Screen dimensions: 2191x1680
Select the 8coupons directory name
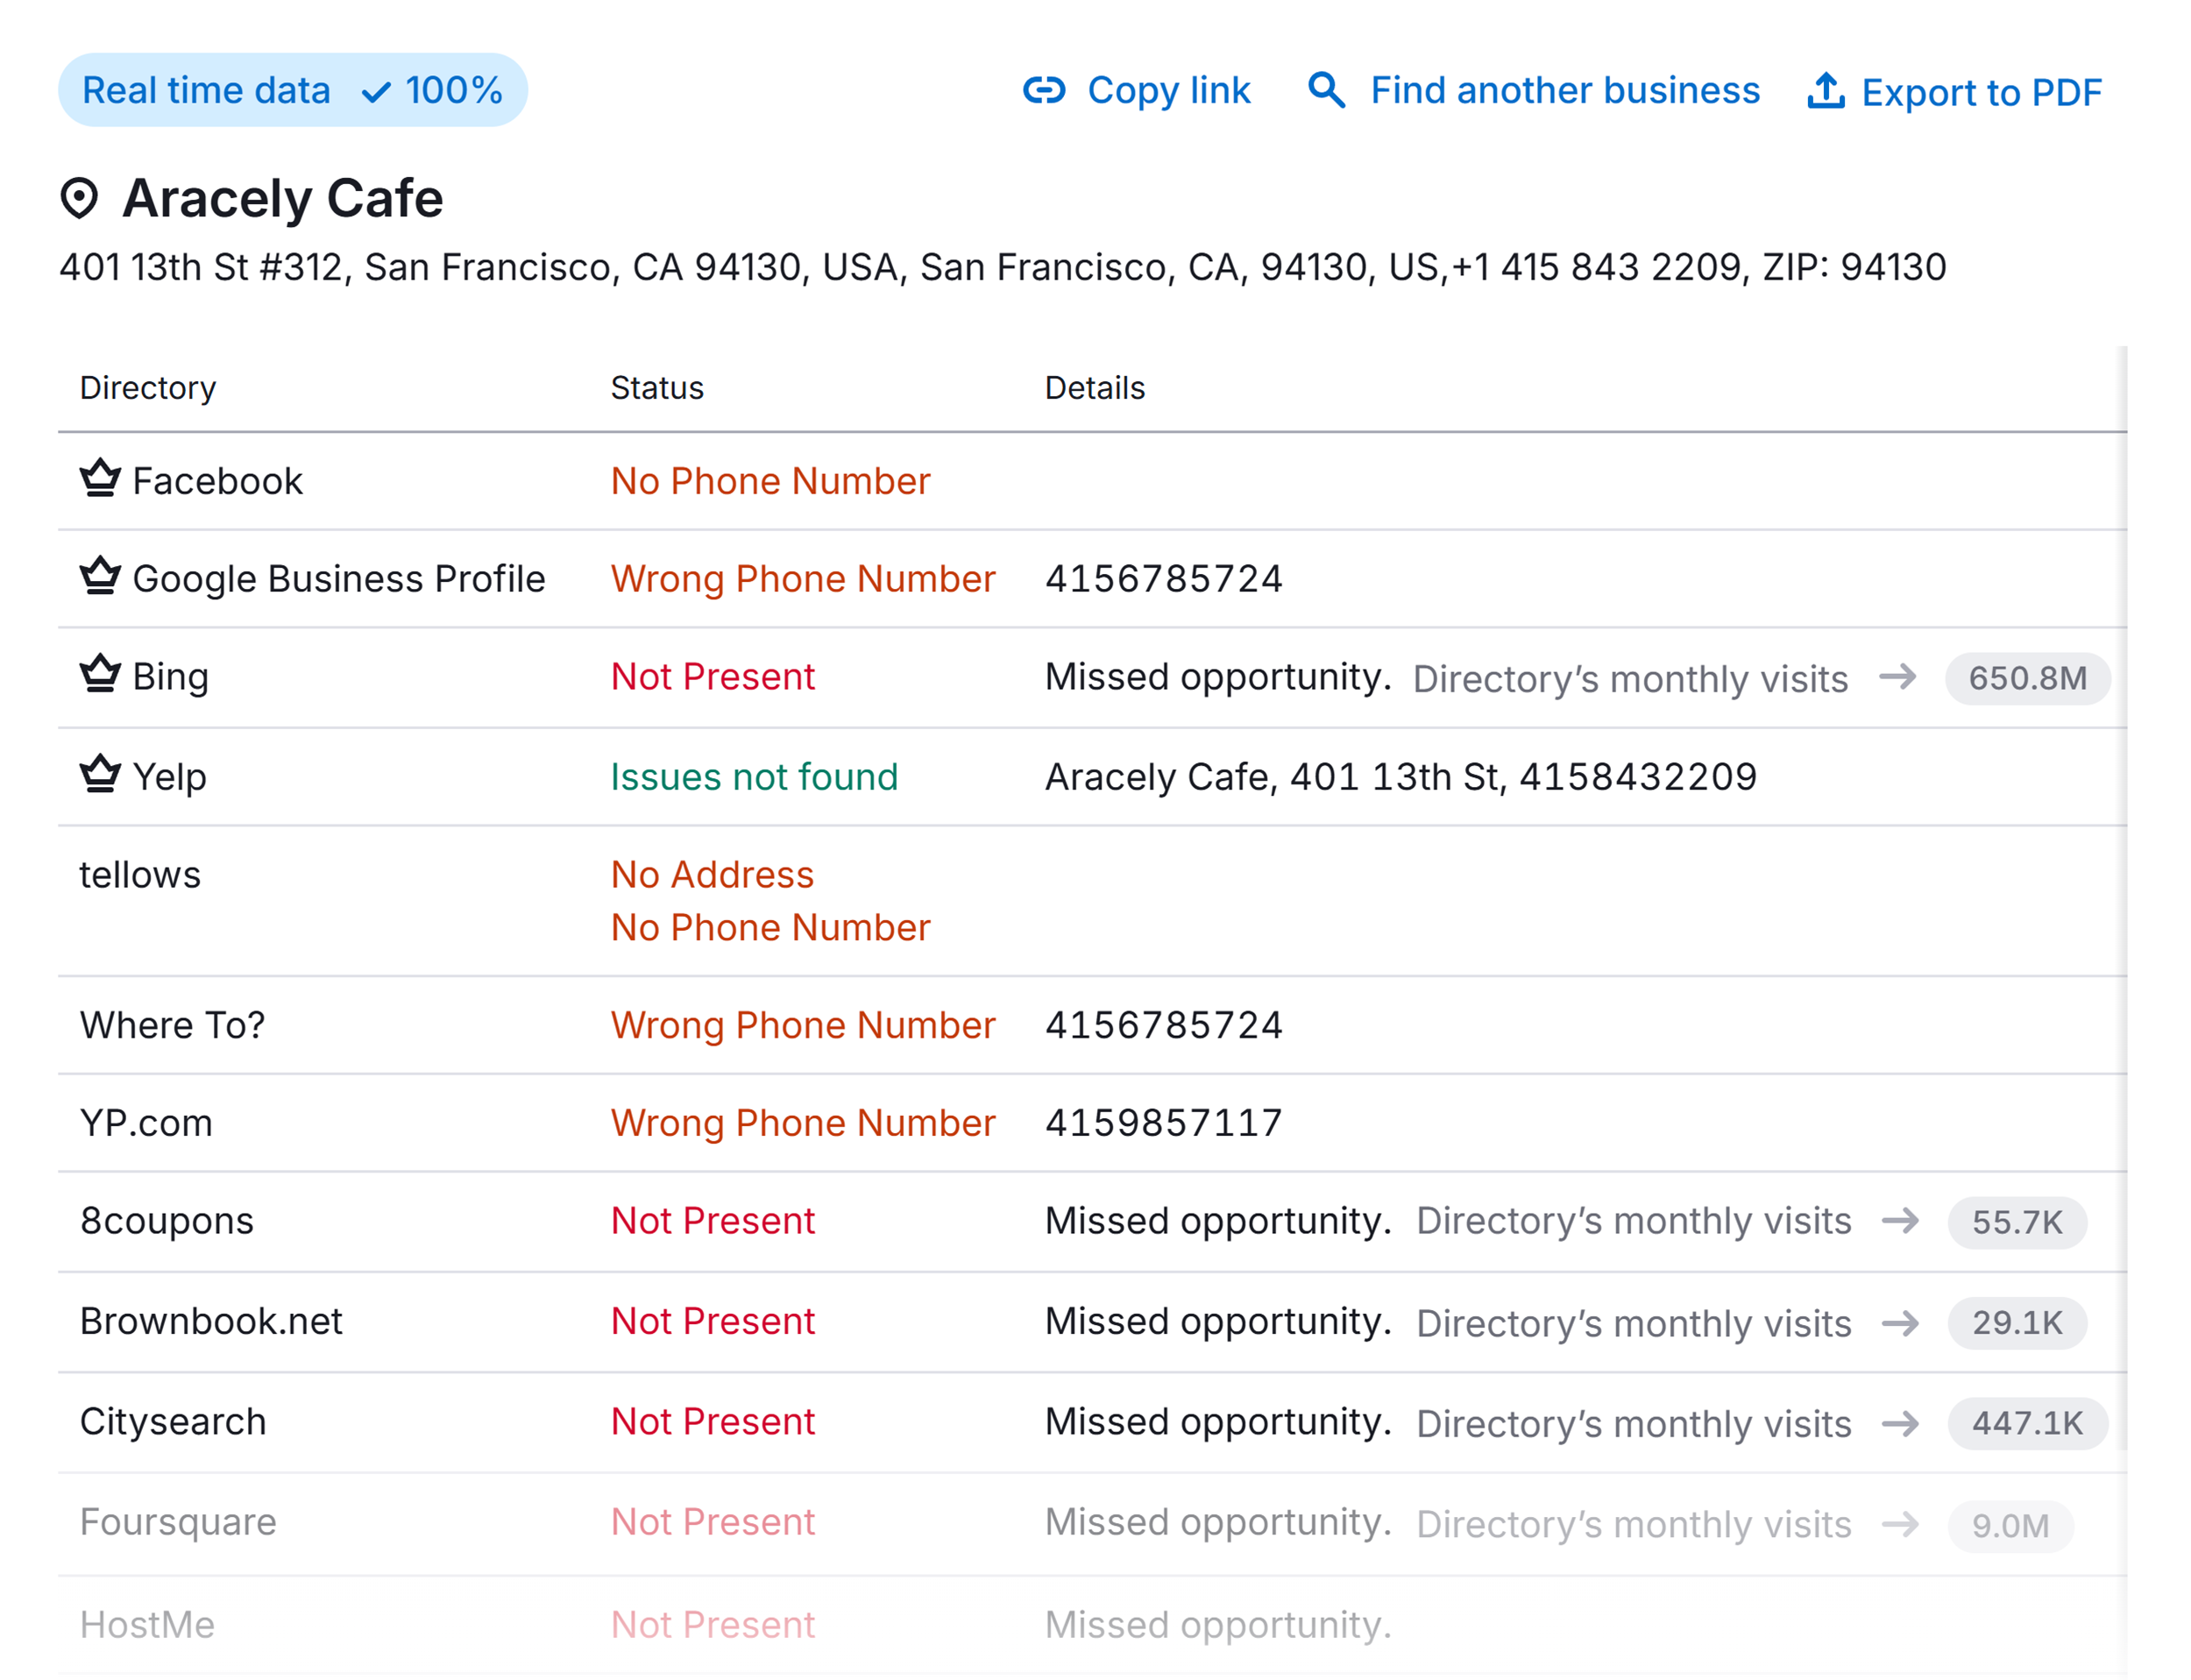(167, 1221)
